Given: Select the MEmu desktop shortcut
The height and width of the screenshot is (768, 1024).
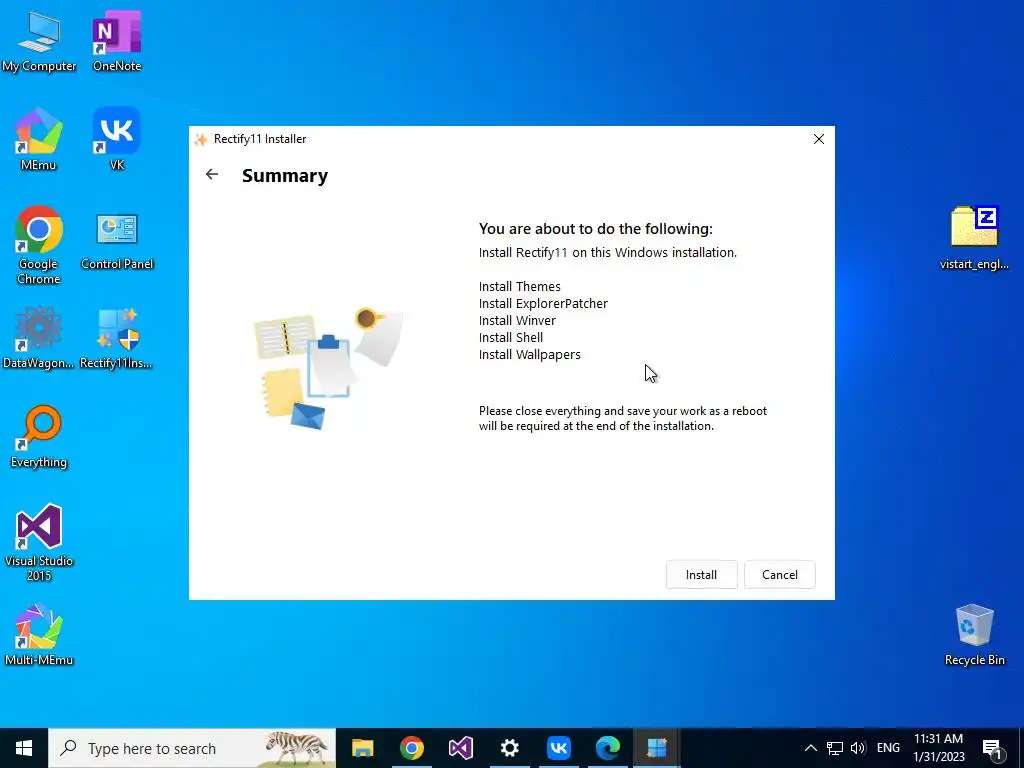Looking at the screenshot, I should [x=39, y=139].
